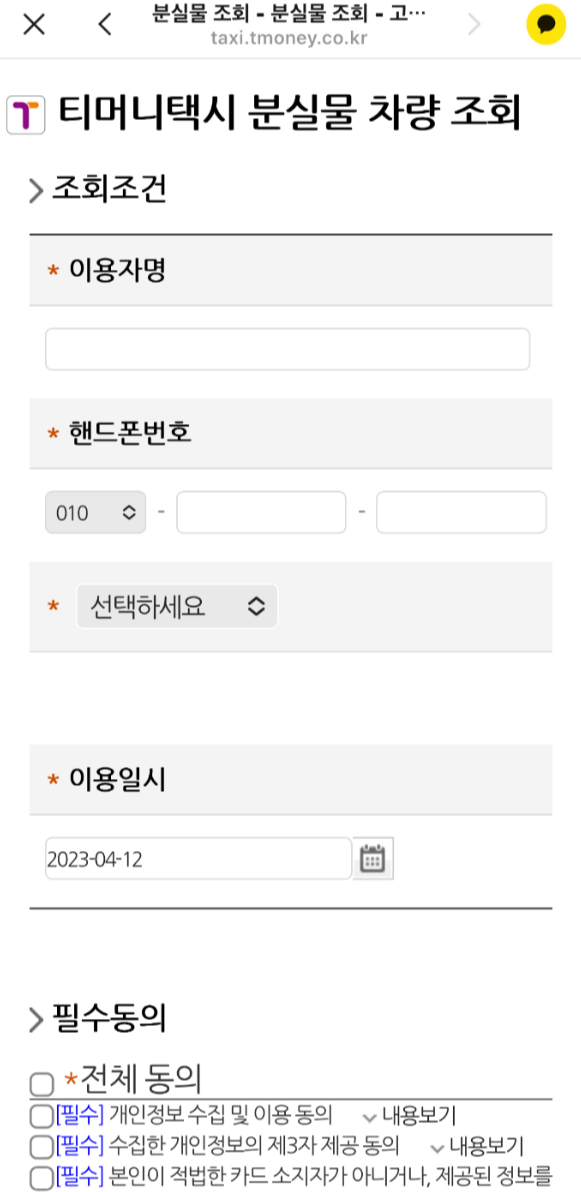
Task: Click the Tmoney logo icon
Action: [x=25, y=114]
